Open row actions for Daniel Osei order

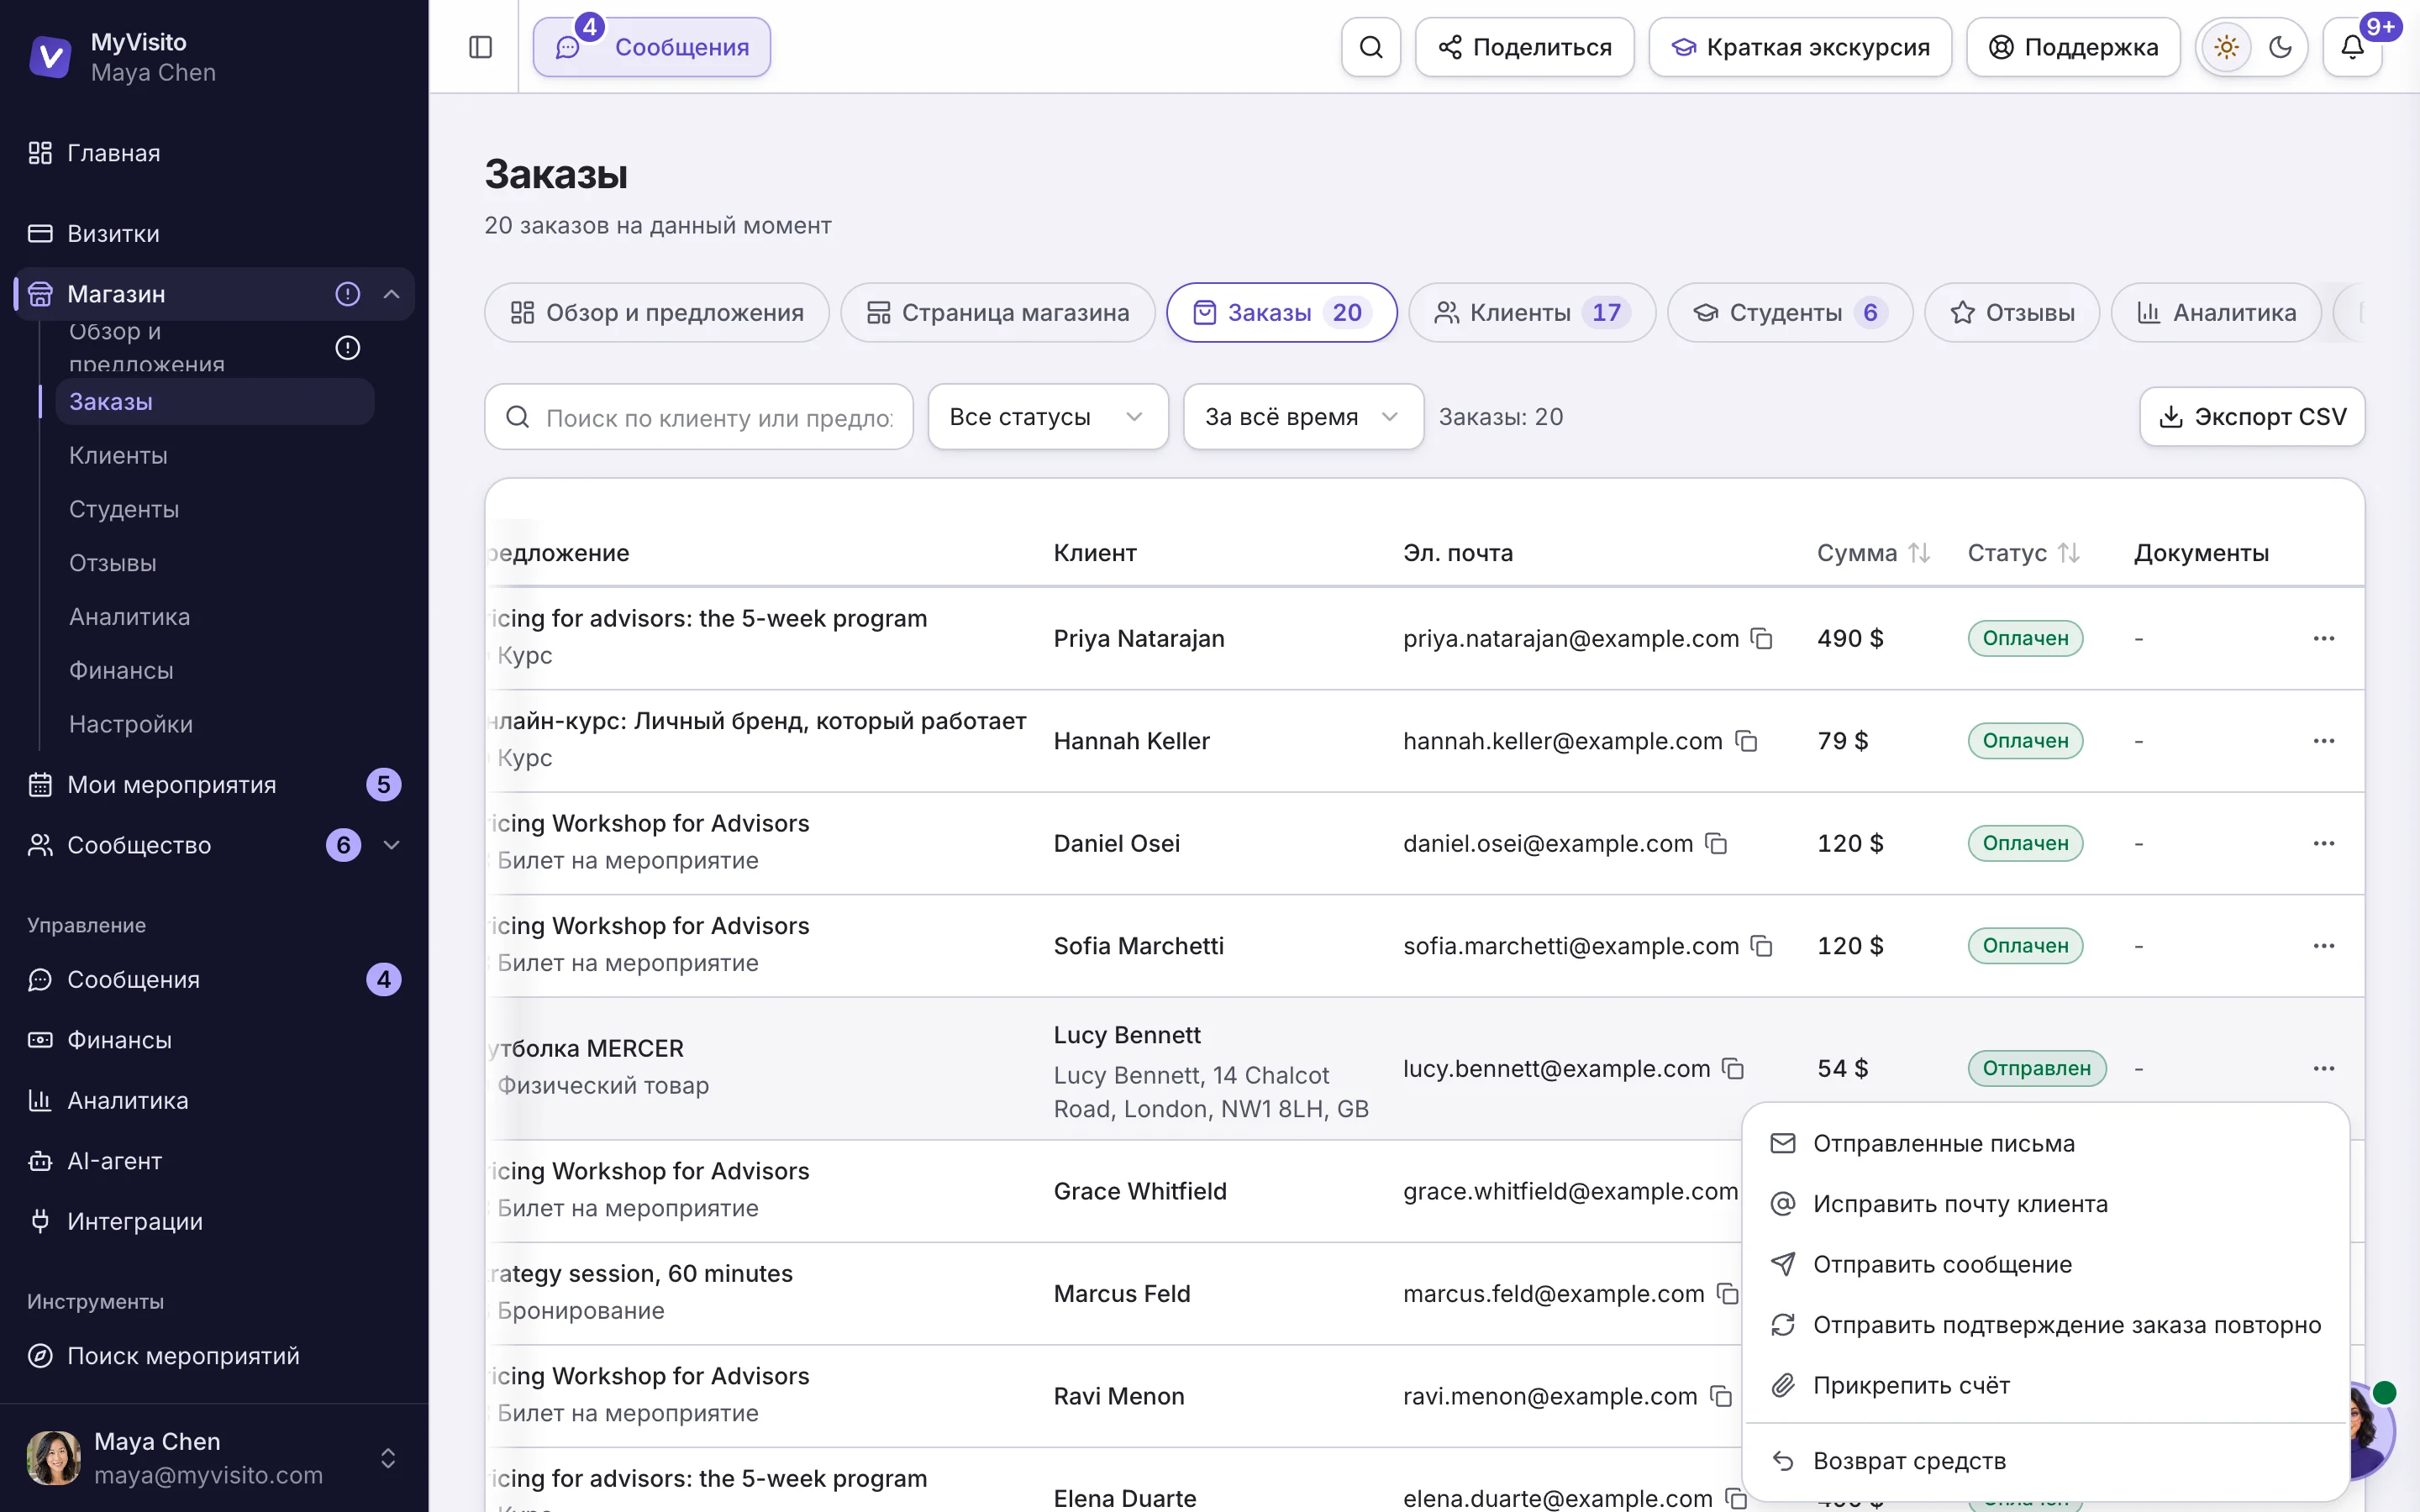coord(2323,843)
